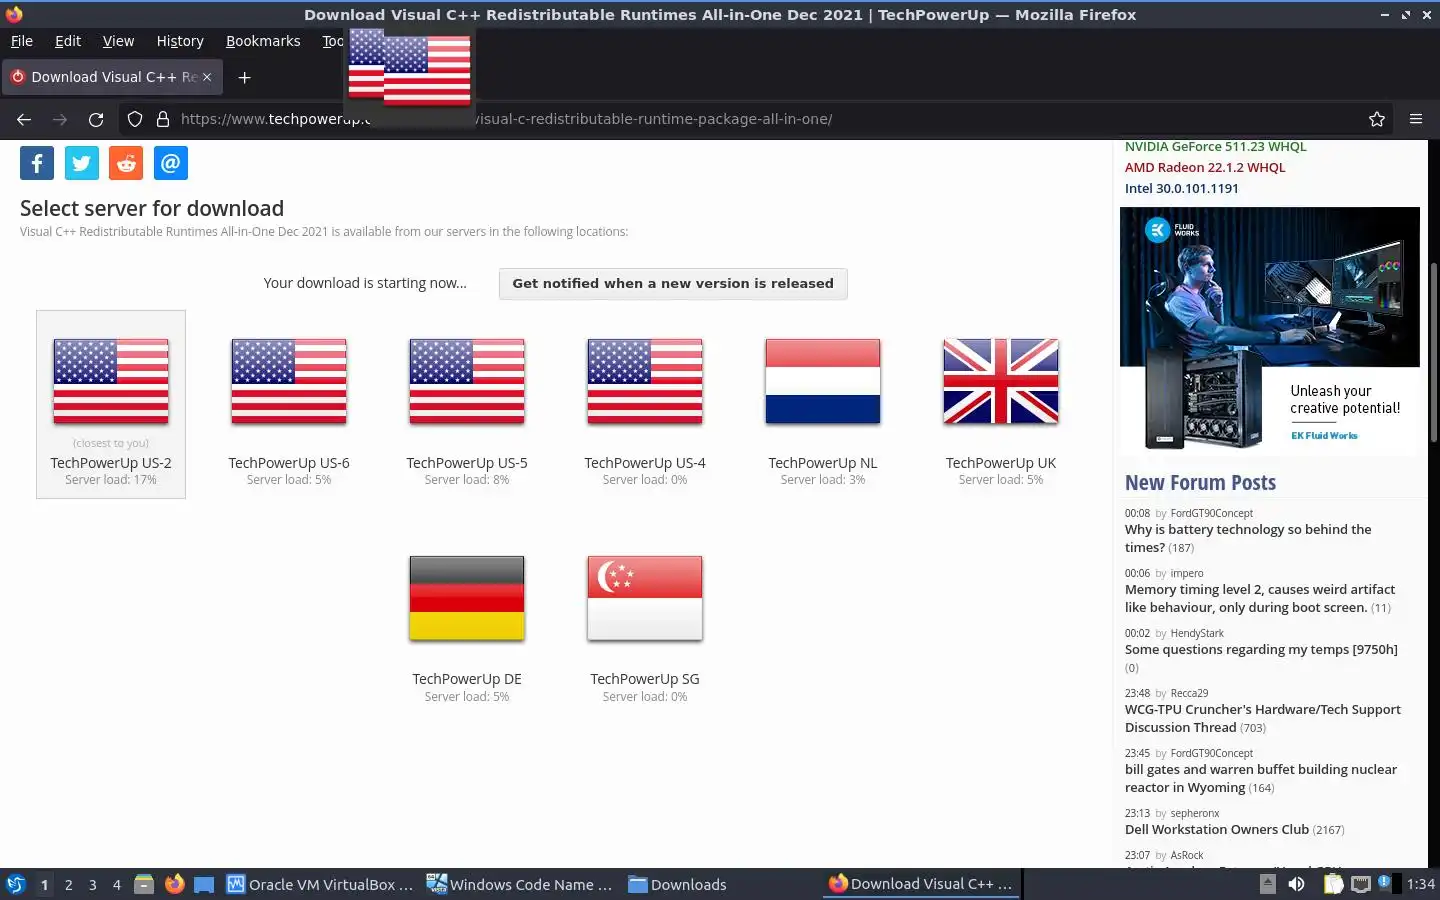
Task: Click TechPowerUp US-6 server name
Action: click(289, 463)
